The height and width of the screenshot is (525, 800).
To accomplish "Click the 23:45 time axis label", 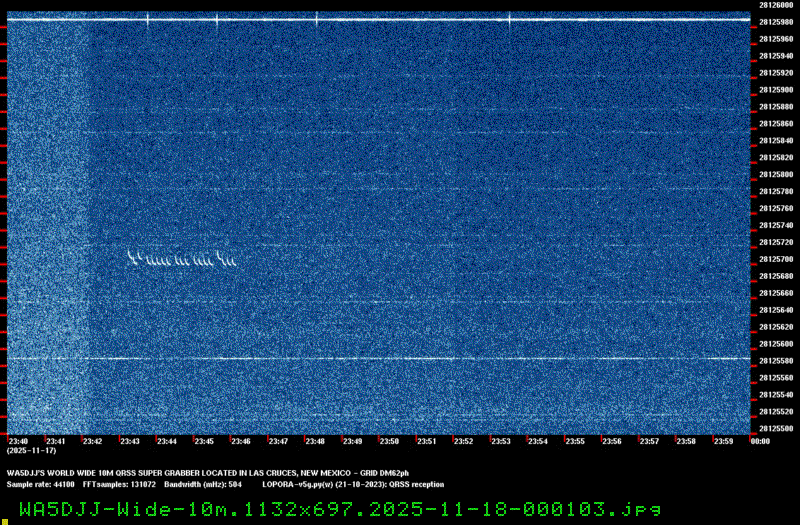I will (x=204, y=441).
